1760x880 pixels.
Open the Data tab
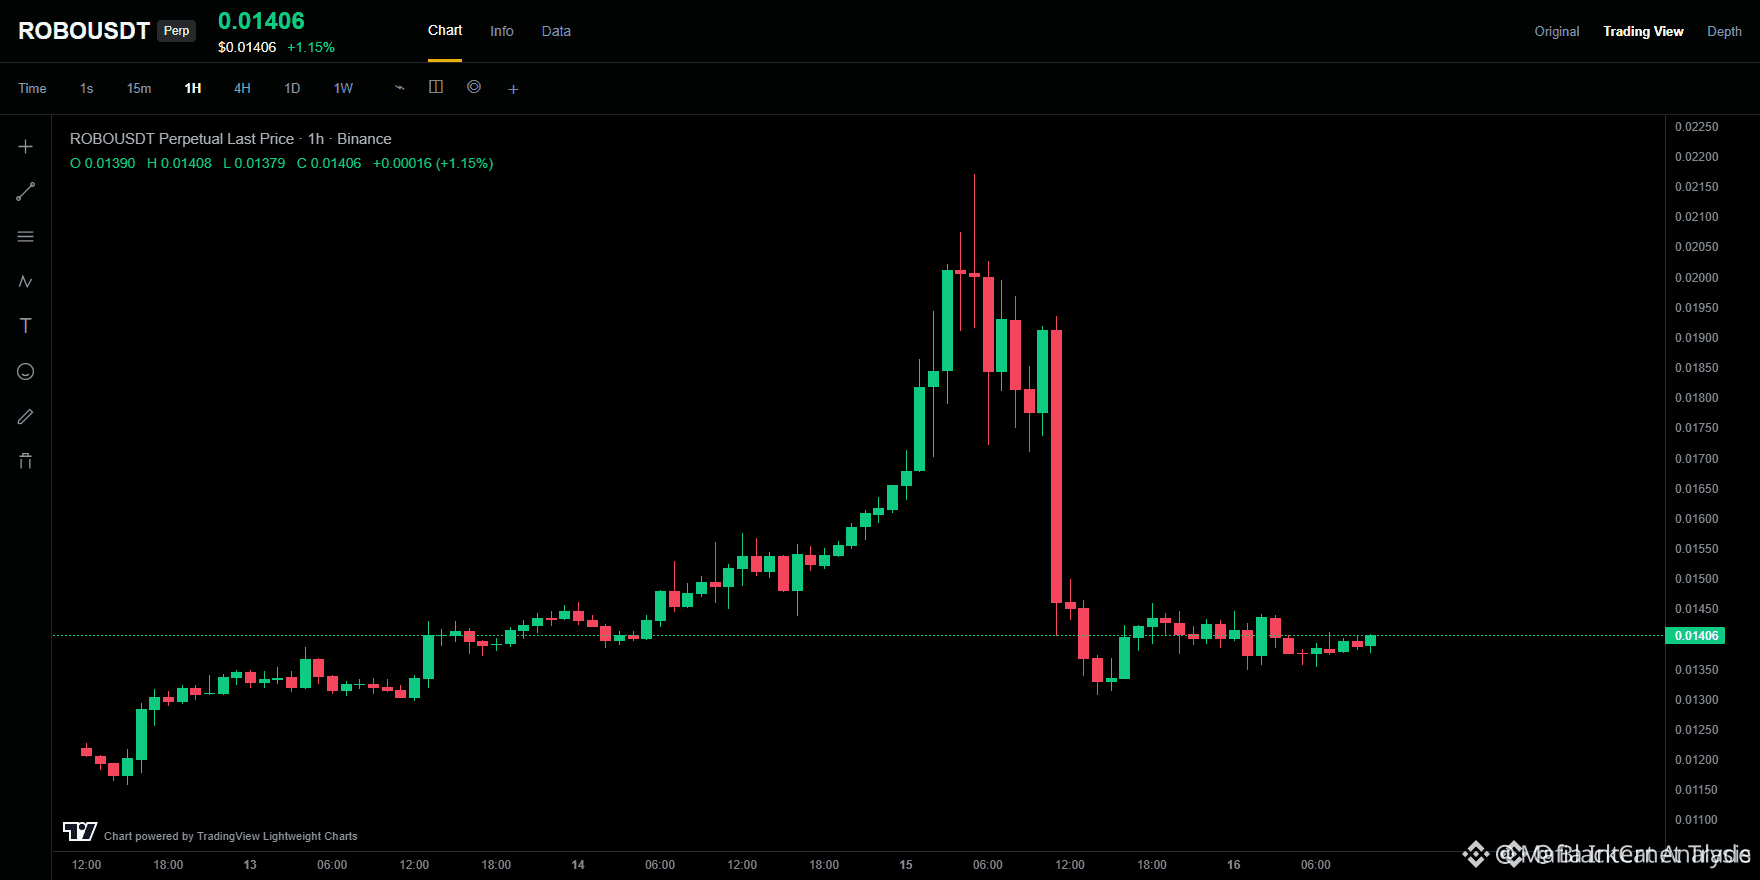(x=556, y=31)
